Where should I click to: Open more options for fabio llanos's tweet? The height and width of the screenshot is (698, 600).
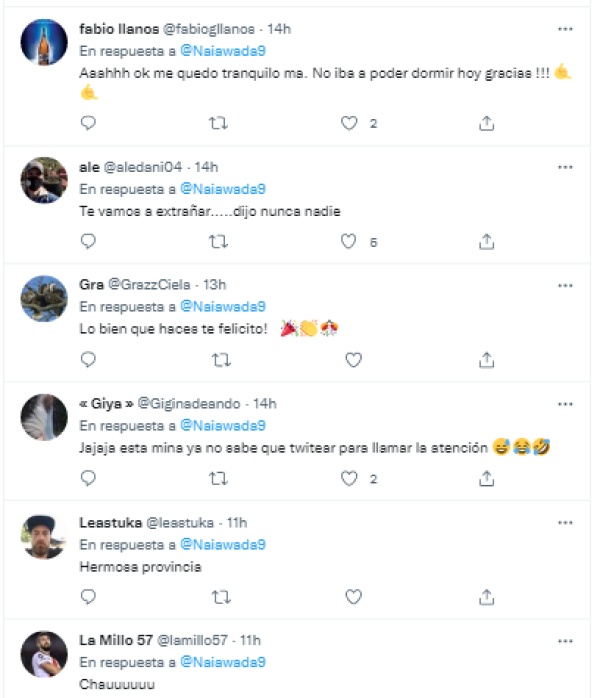coord(566,29)
